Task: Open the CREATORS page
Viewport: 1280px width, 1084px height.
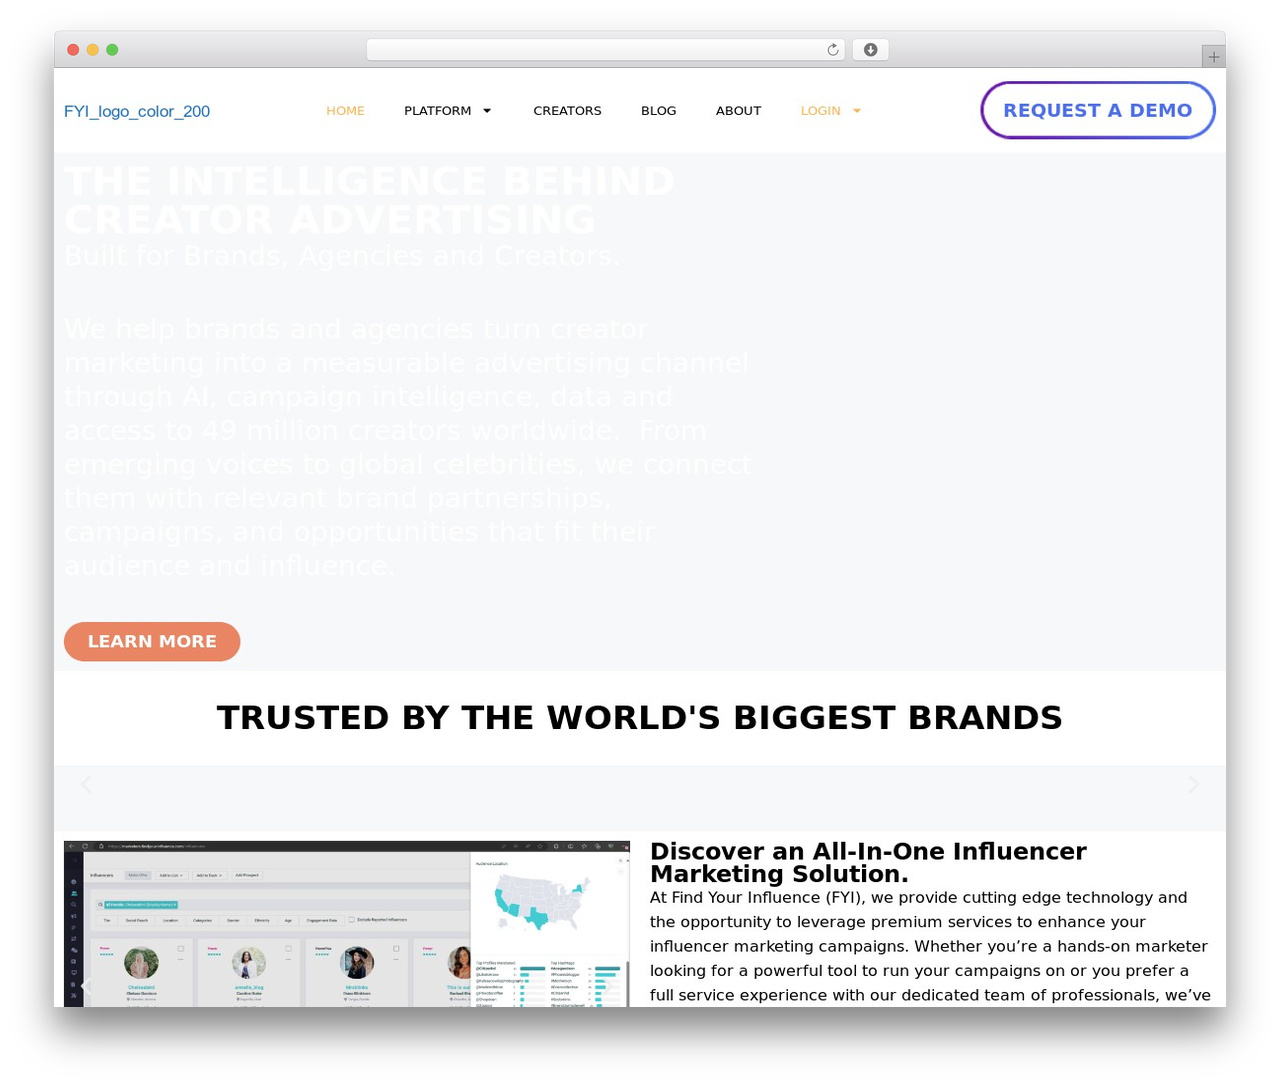Action: pos(567,111)
